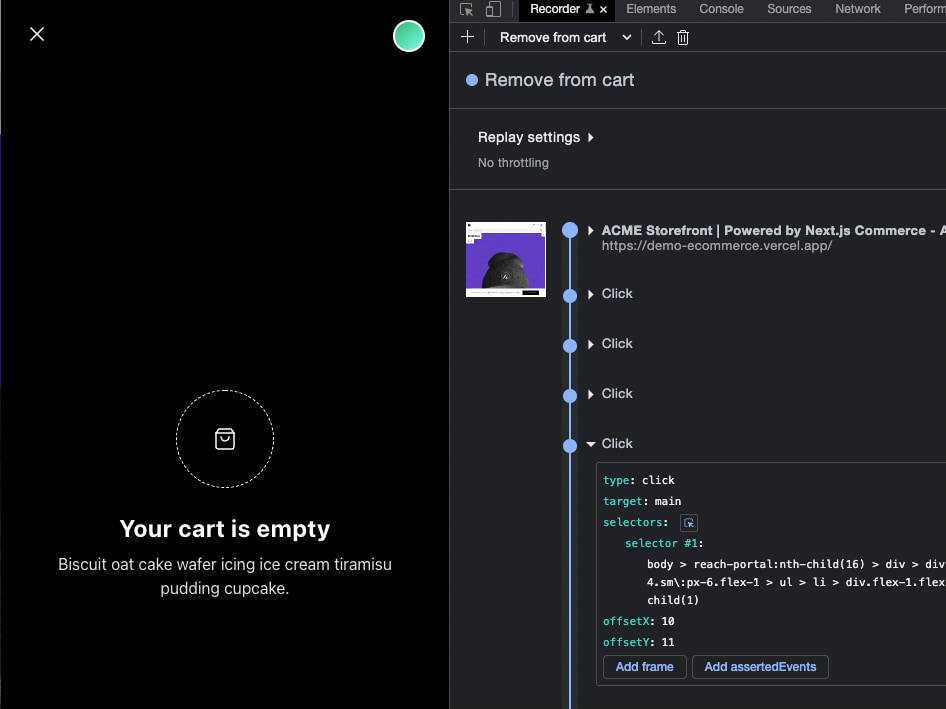Click the Add frame button
This screenshot has height=709, width=946.
pos(644,667)
